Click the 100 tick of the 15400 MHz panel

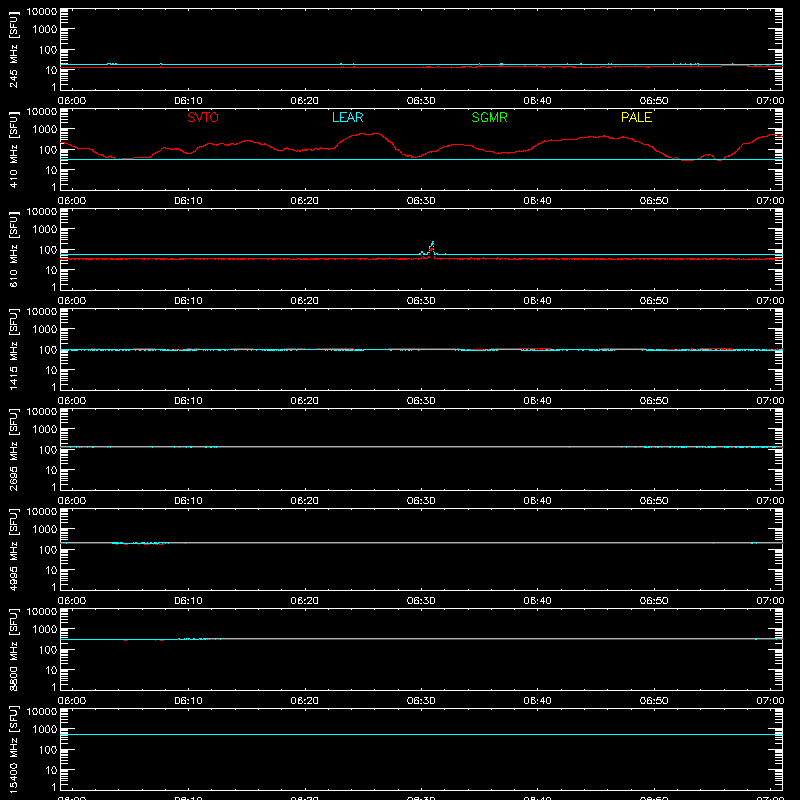pos(48,750)
